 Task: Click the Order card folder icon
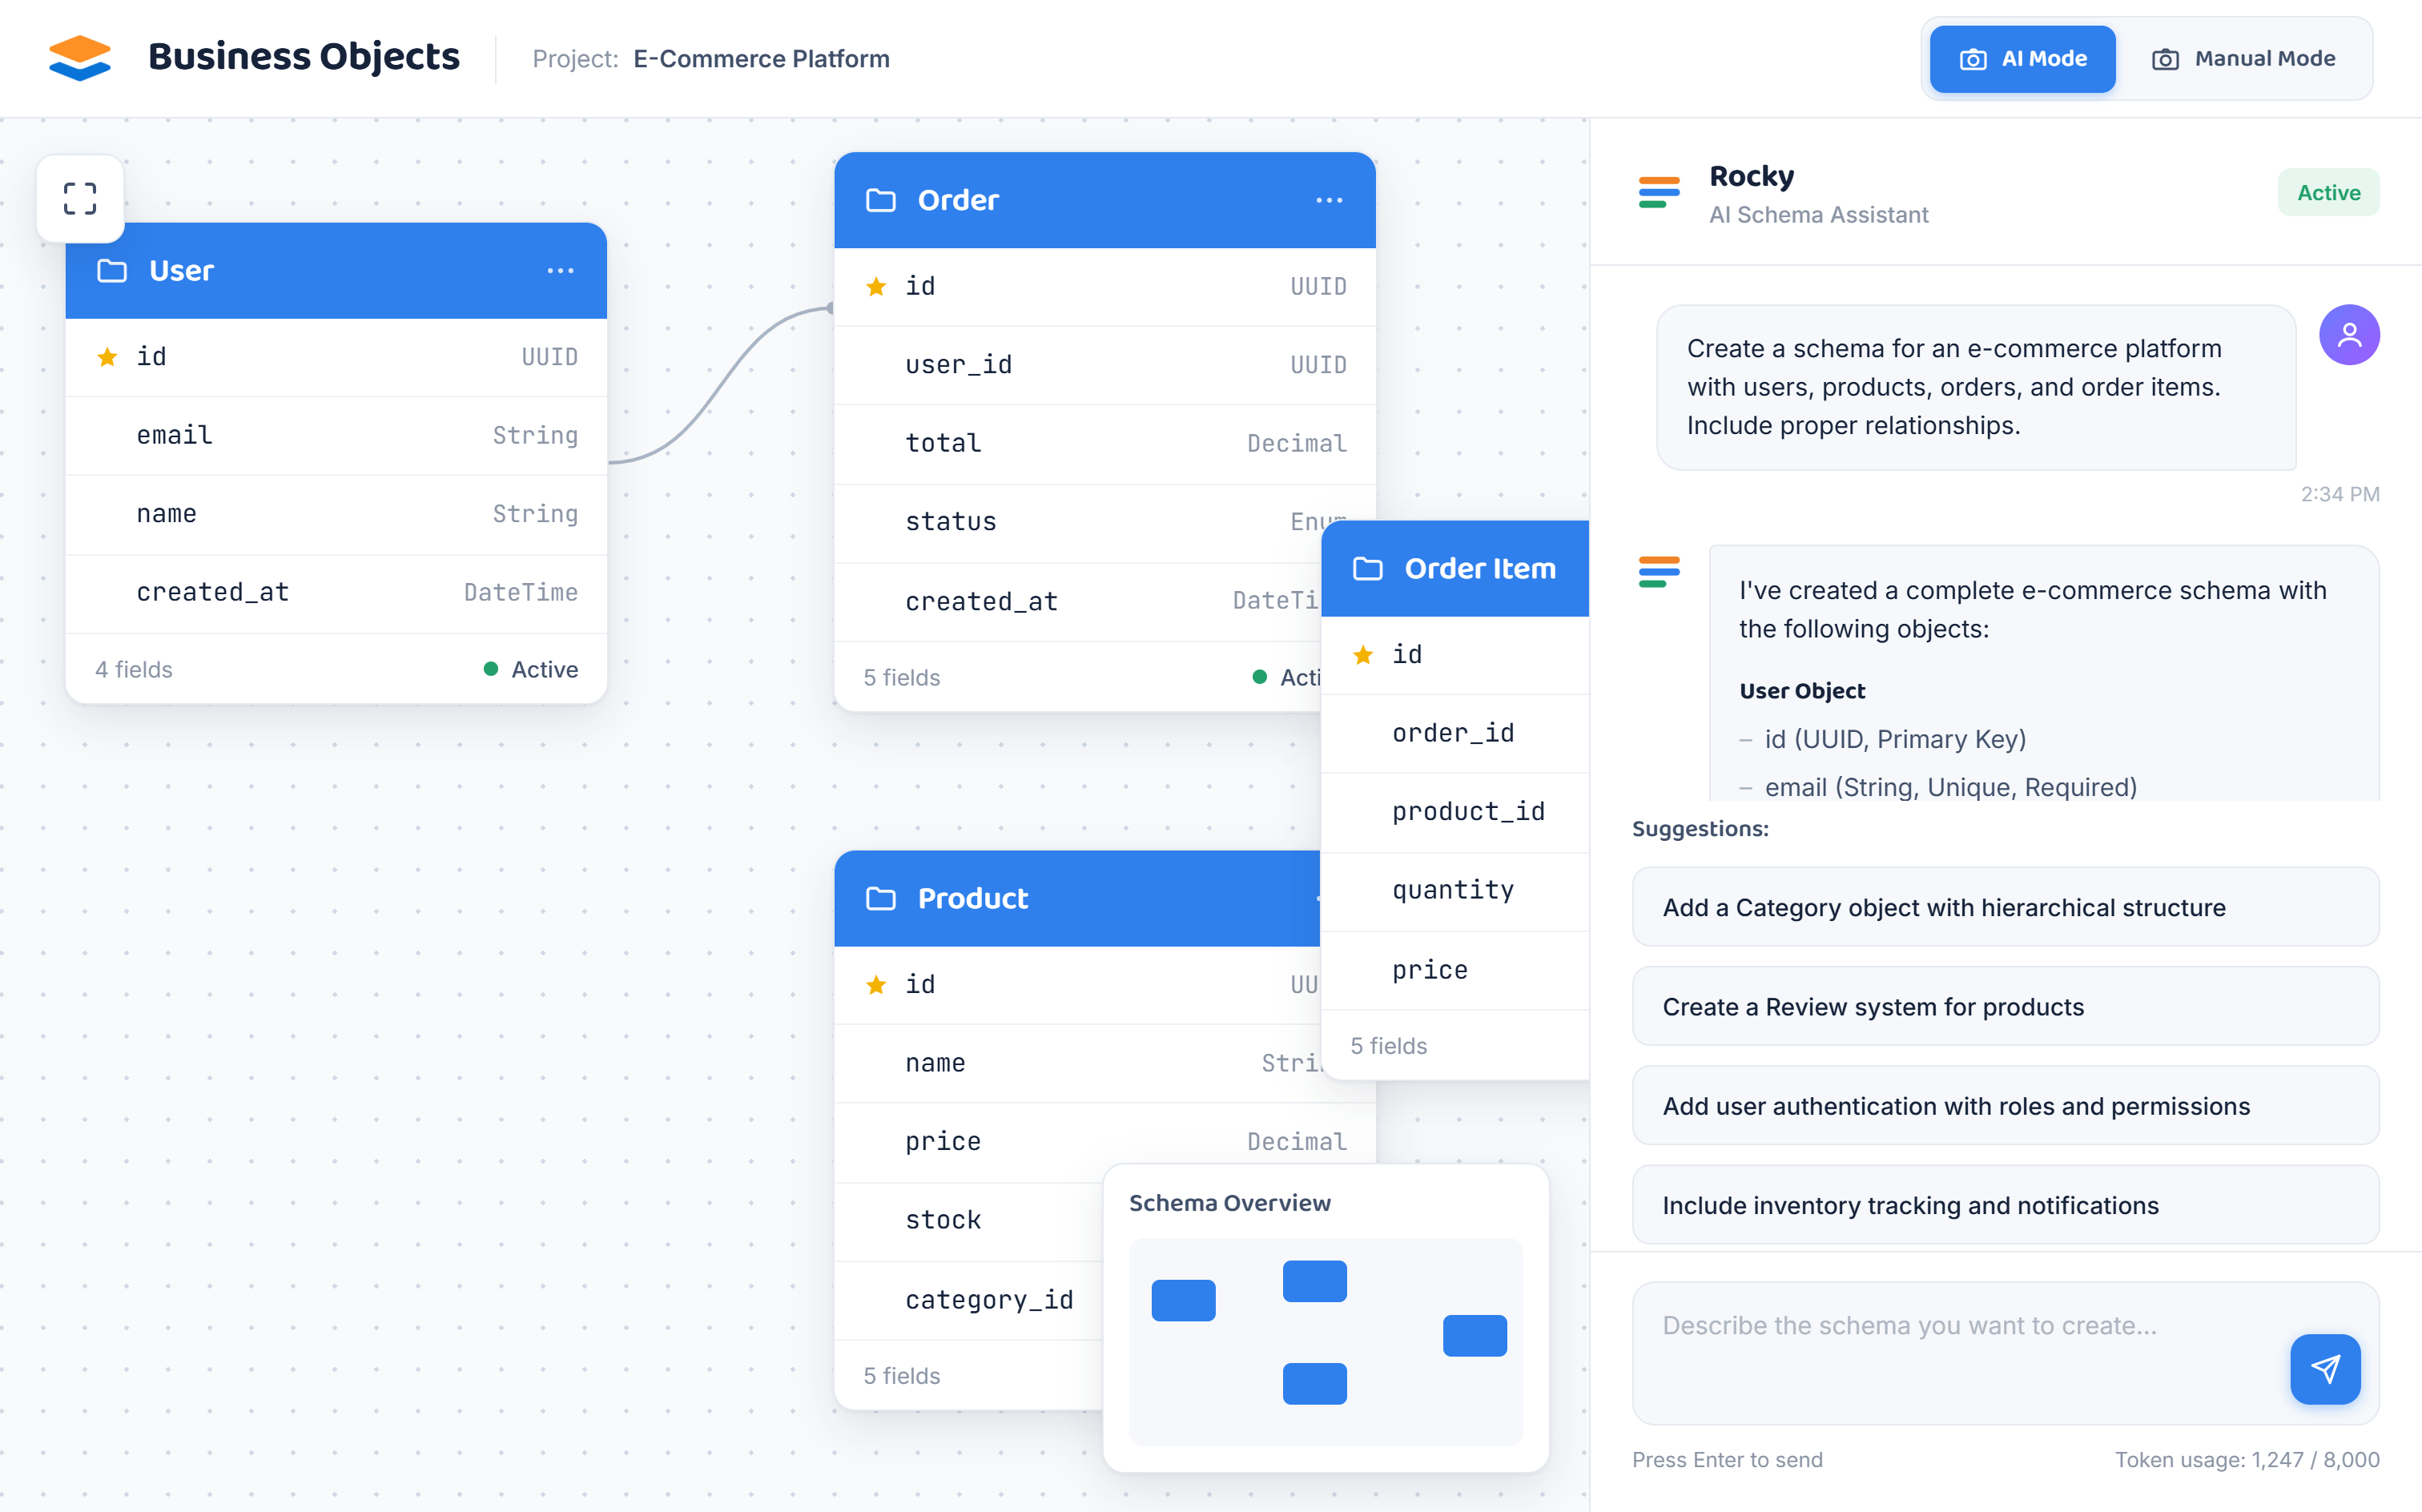(x=881, y=200)
